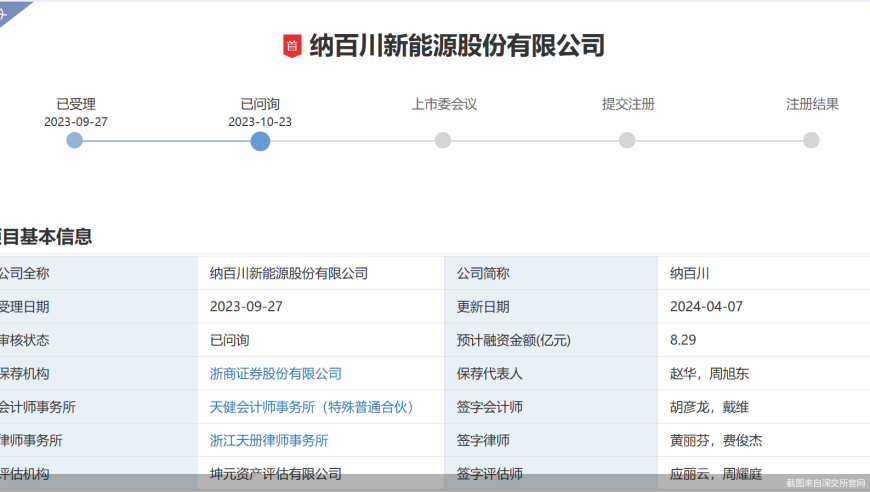
Task: Click the date 2023-10-23 under 已问询
Action: point(260,121)
